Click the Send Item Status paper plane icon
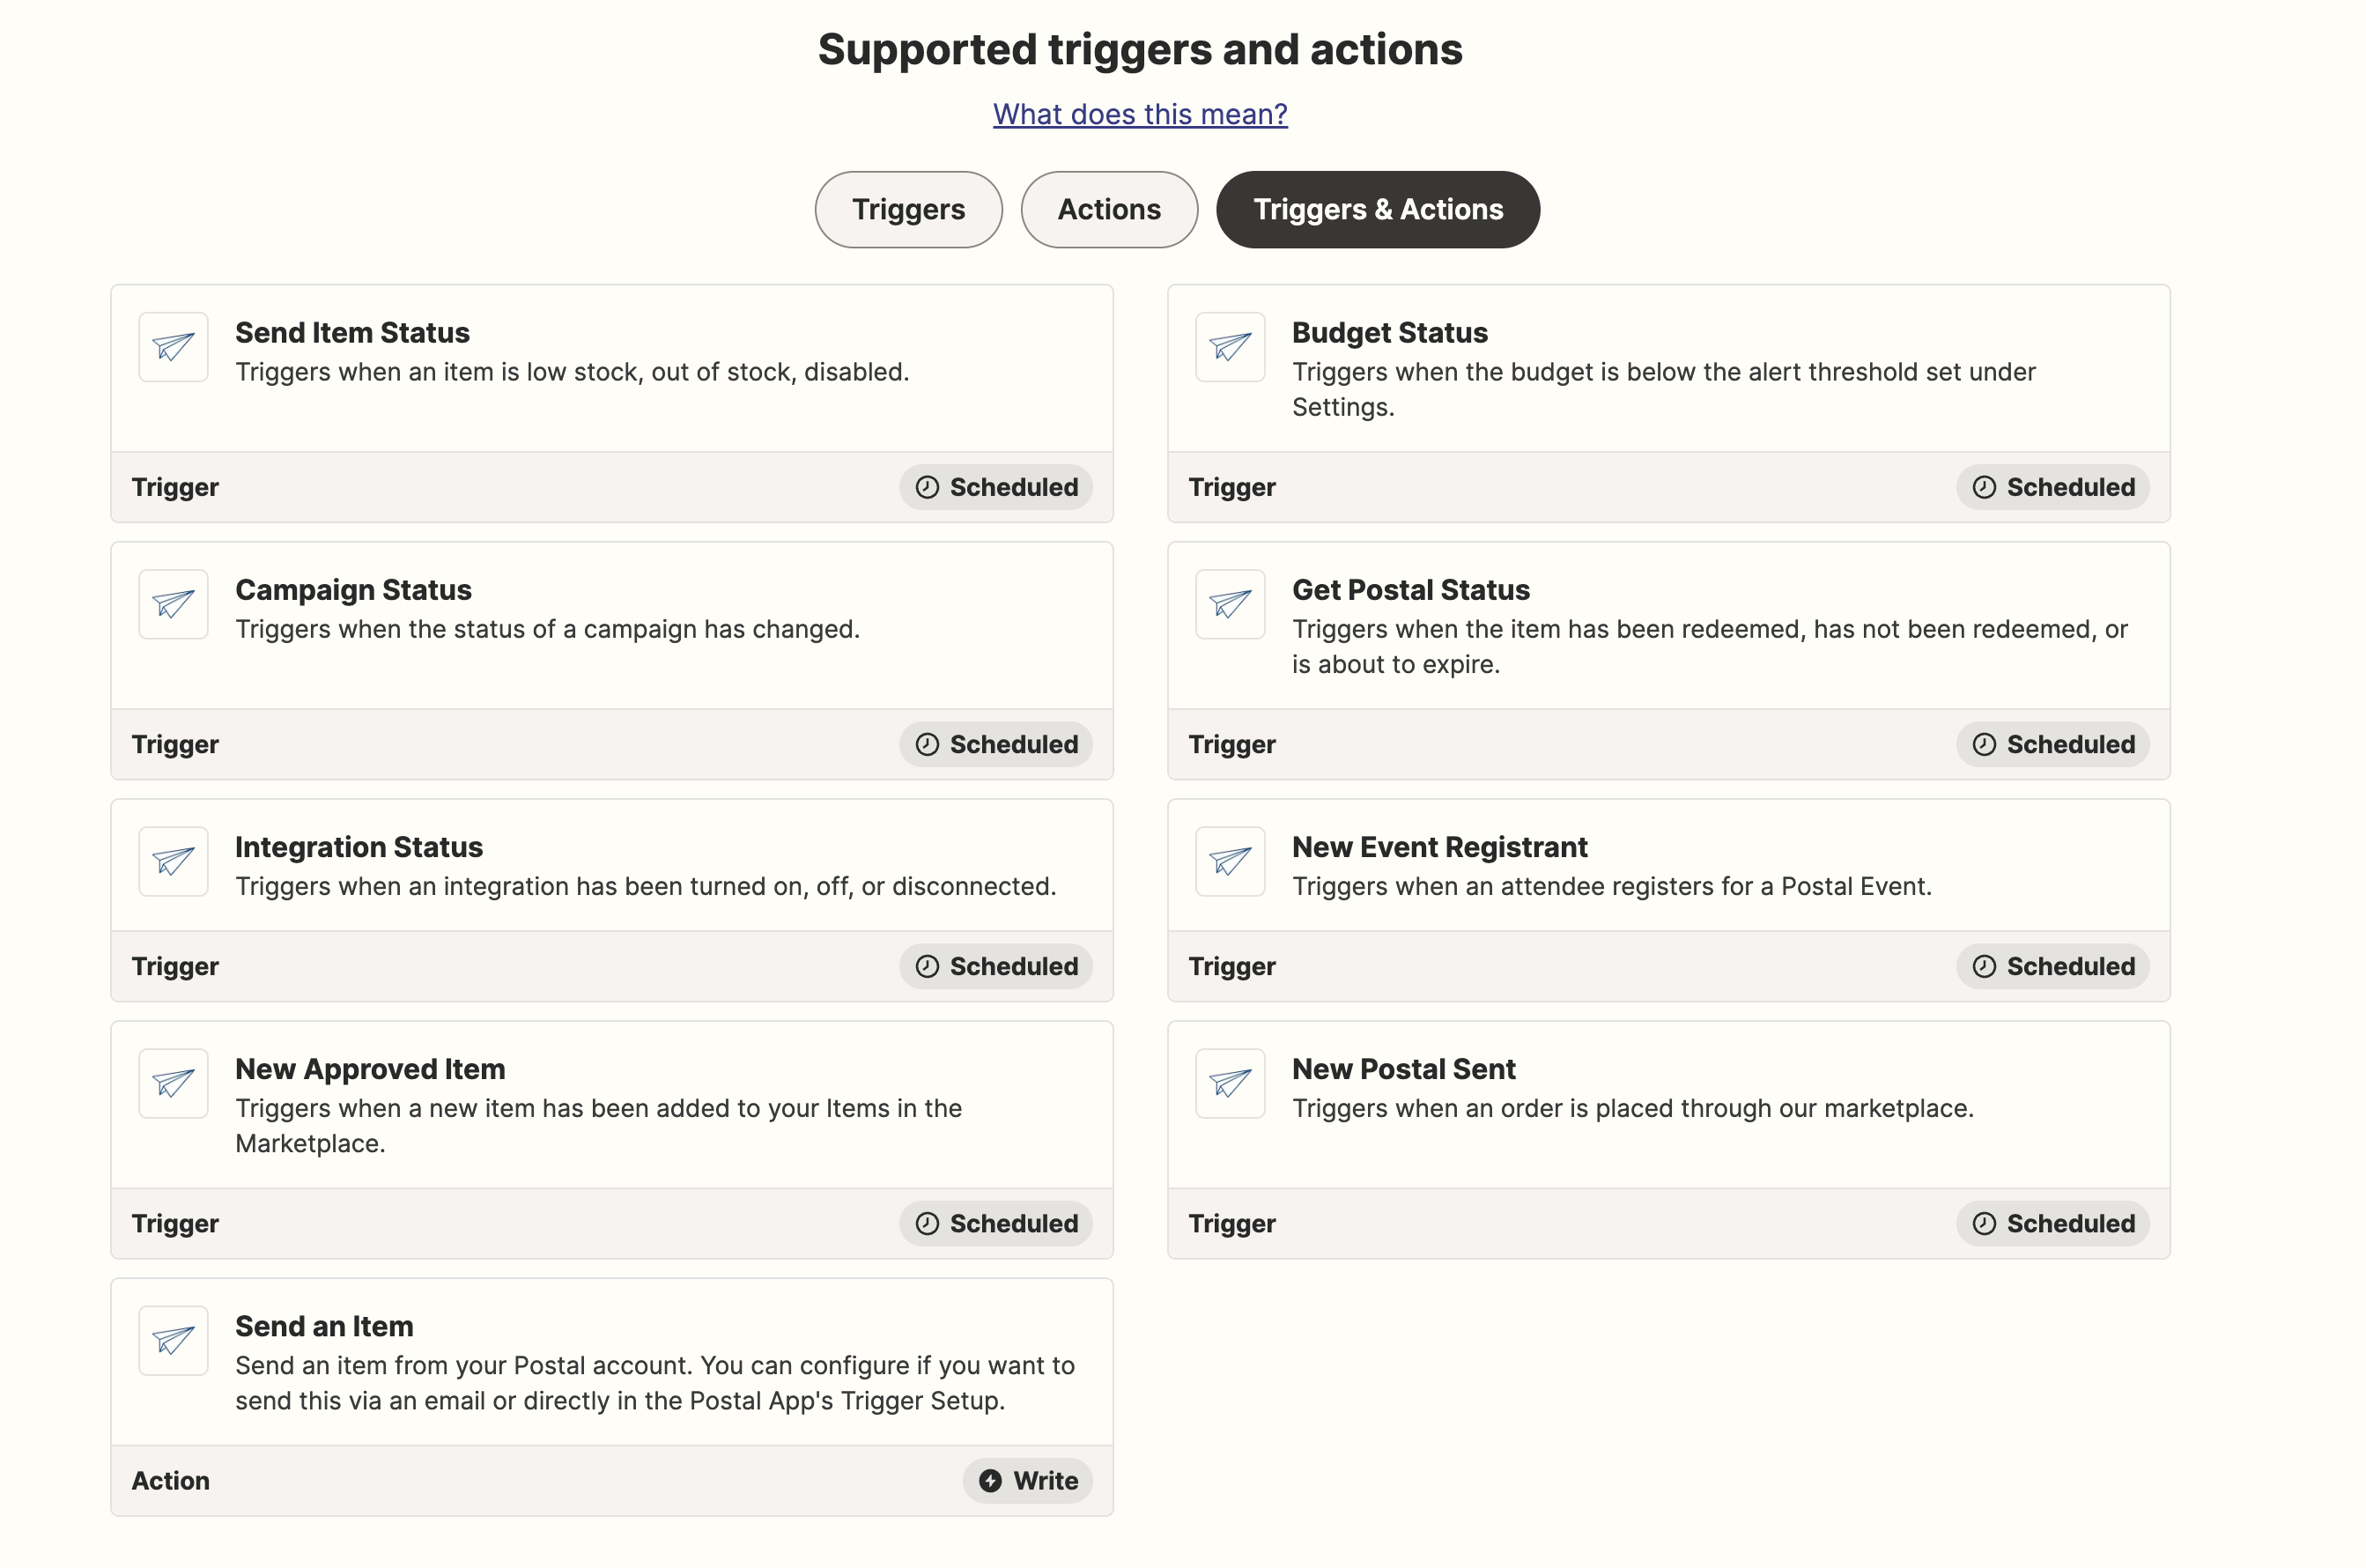 tap(173, 347)
